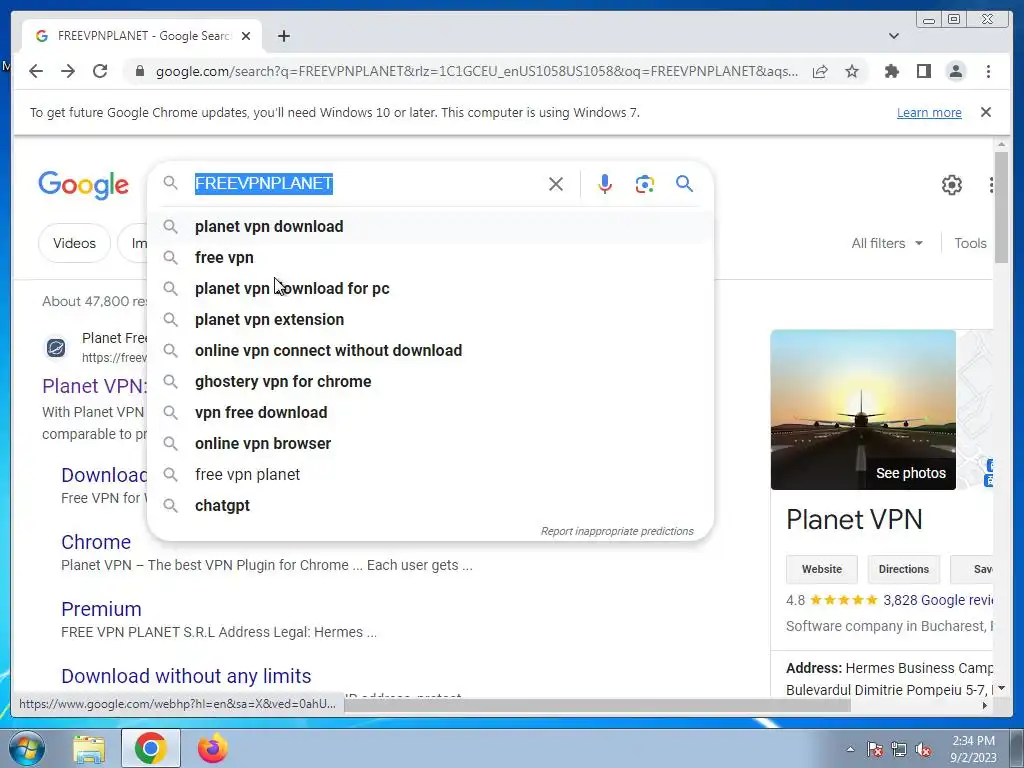Viewport: 1024px width, 768px height.
Task: Choose suggestion ghostery vpn for chrome
Action: (430, 381)
